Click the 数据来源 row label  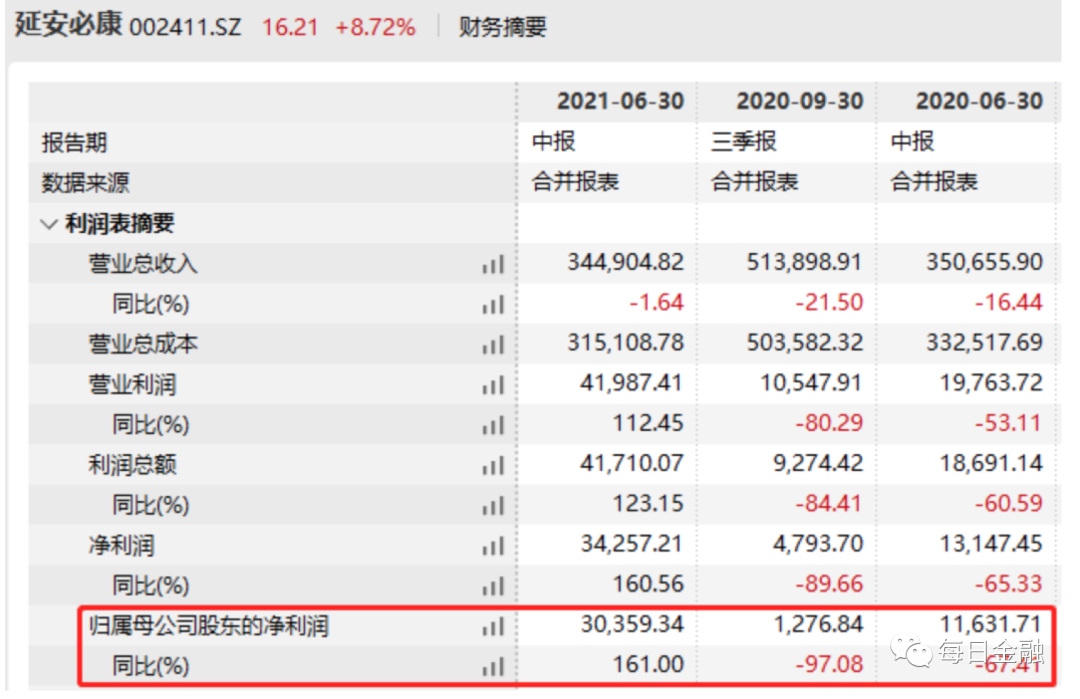85,182
